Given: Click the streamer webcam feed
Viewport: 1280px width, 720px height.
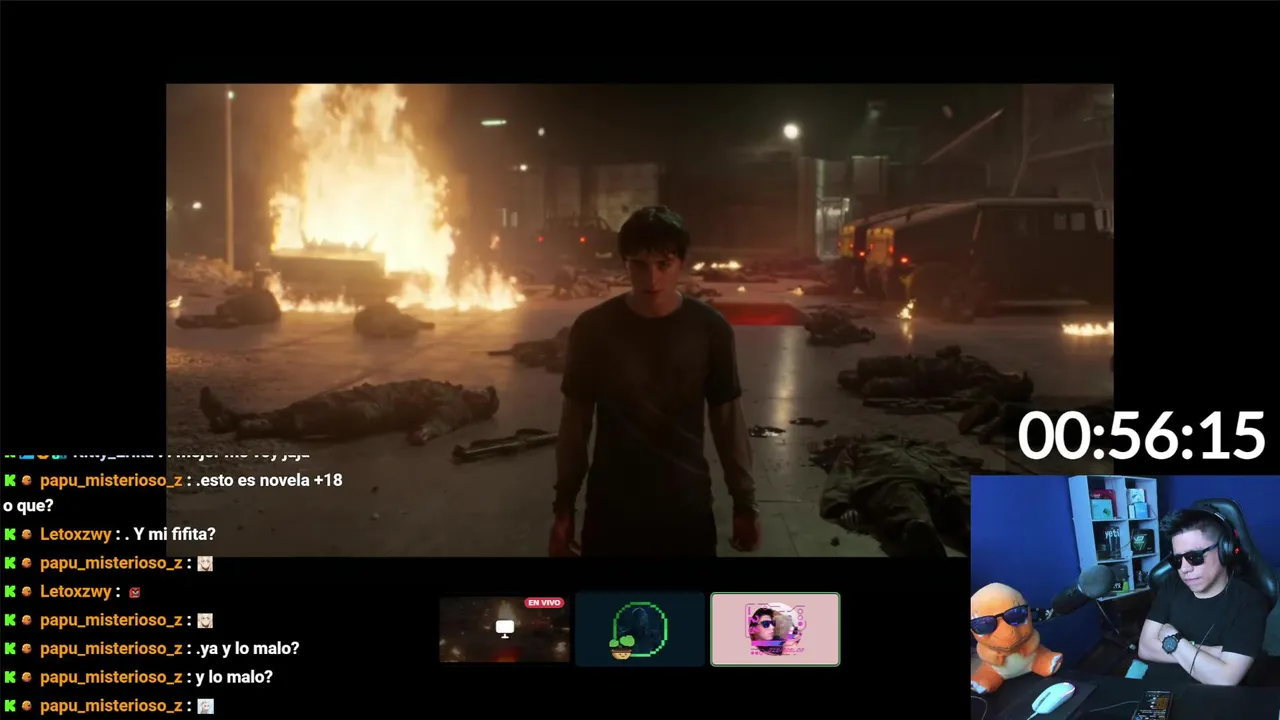Looking at the screenshot, I should click(x=1125, y=598).
